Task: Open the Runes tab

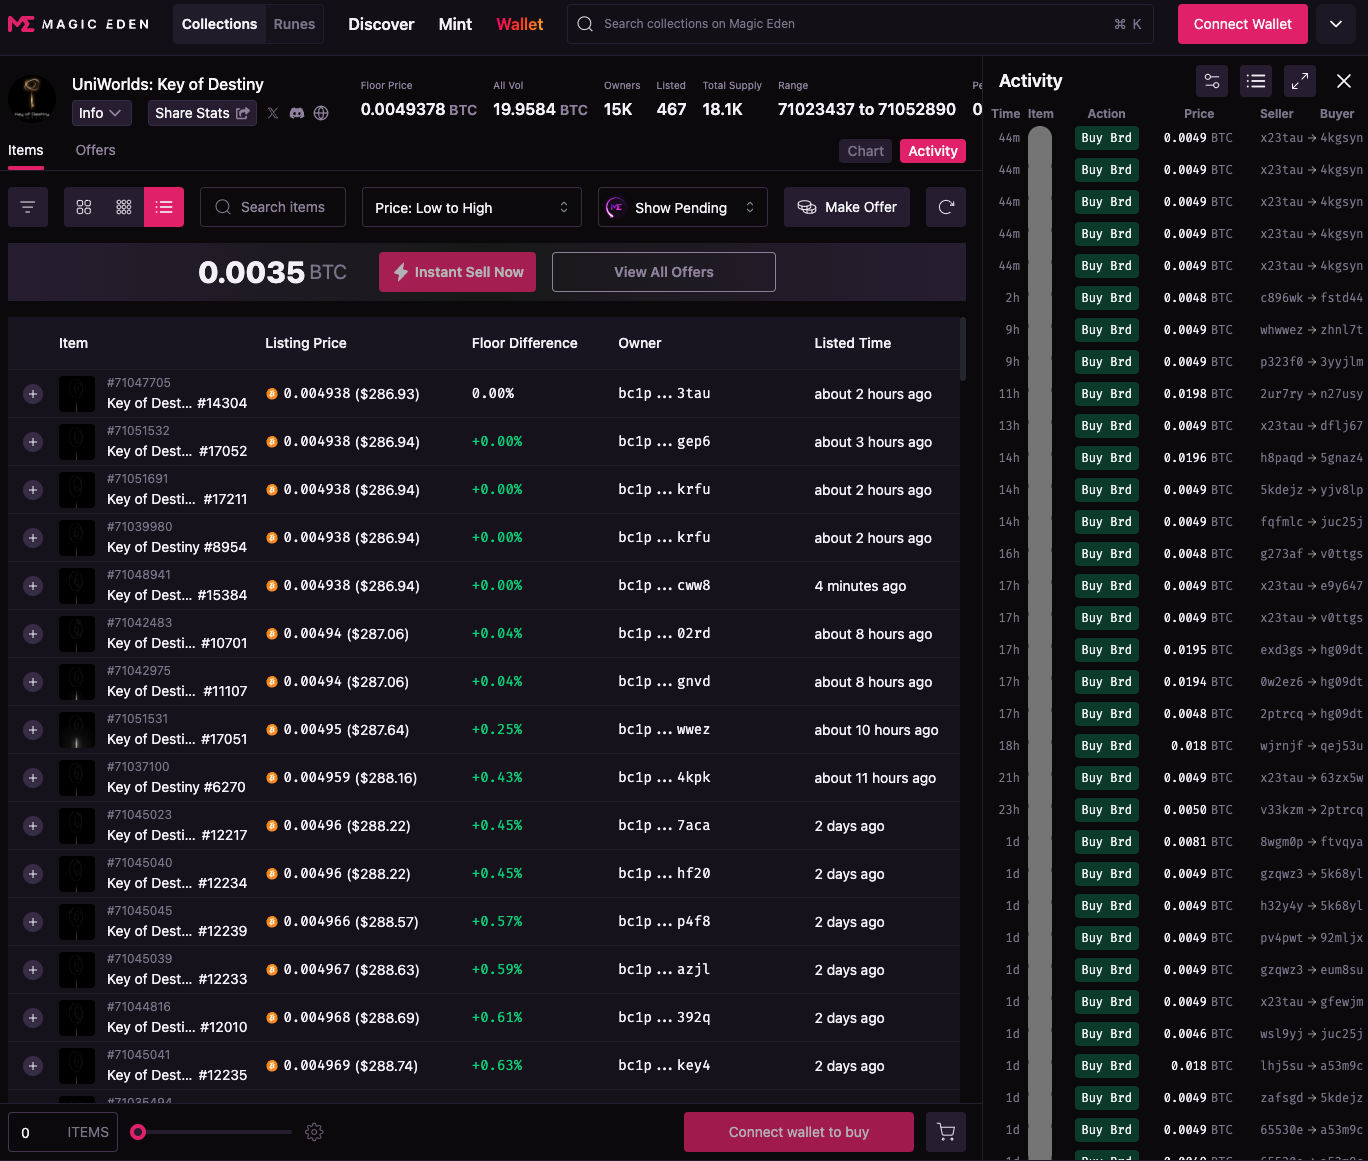Action: [294, 24]
